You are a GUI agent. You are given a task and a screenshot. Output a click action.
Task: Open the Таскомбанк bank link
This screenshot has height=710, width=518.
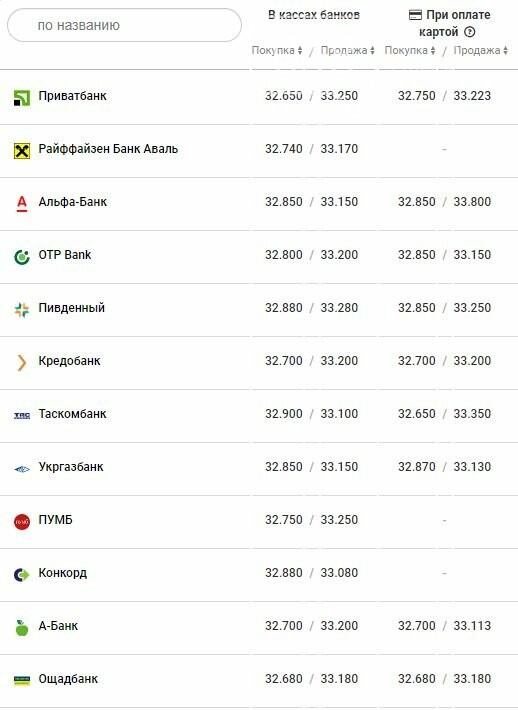point(72,414)
